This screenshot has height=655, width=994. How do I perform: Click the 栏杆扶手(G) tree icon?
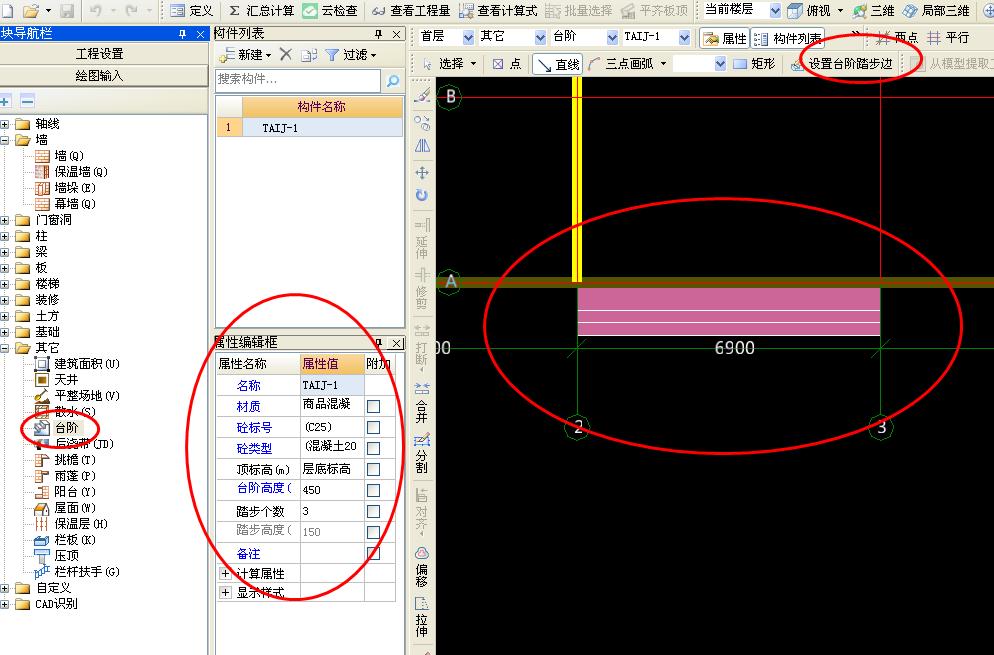pyautogui.click(x=42, y=571)
